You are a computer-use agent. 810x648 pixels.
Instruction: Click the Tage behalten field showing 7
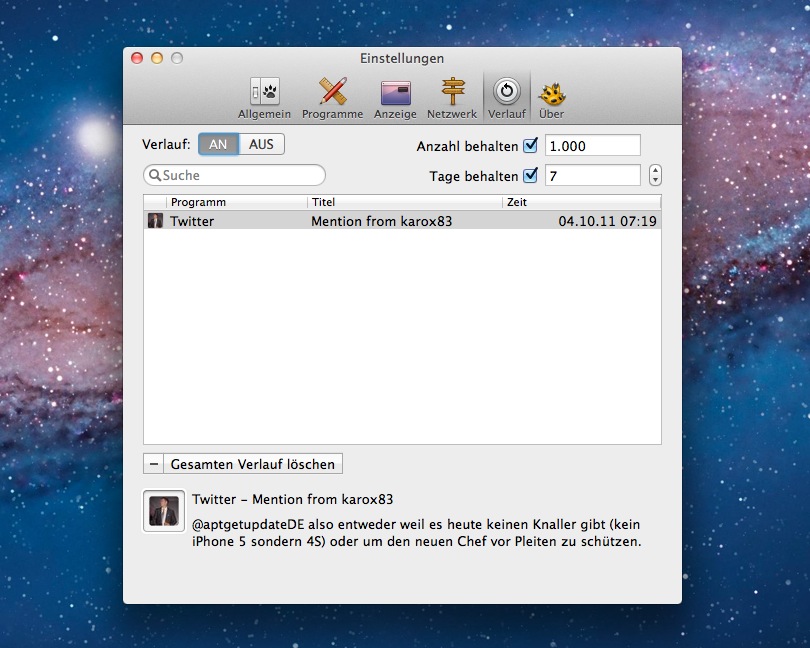click(x=593, y=176)
